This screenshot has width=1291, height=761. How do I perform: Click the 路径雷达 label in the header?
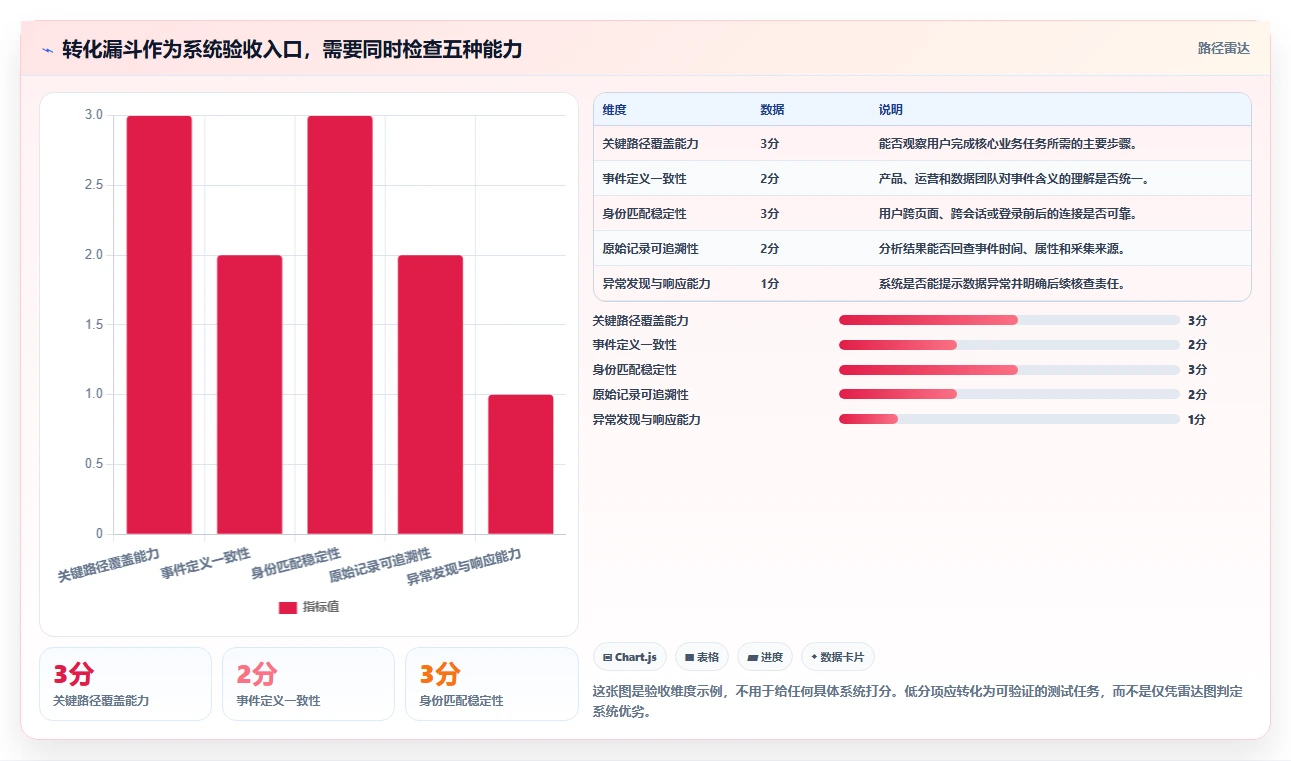tap(1223, 48)
